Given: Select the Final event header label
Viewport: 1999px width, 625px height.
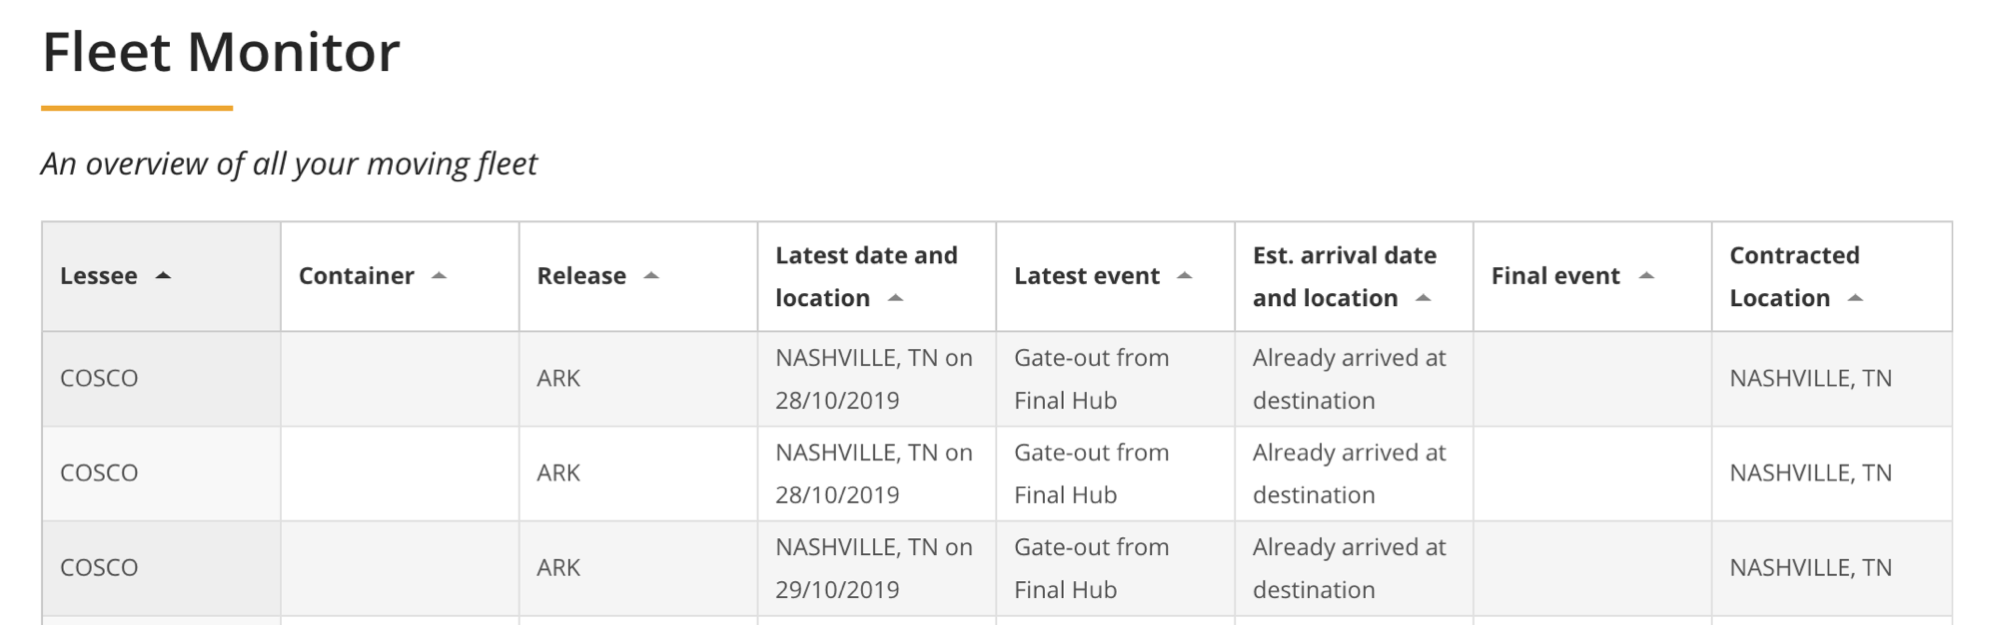Looking at the screenshot, I should point(1555,276).
